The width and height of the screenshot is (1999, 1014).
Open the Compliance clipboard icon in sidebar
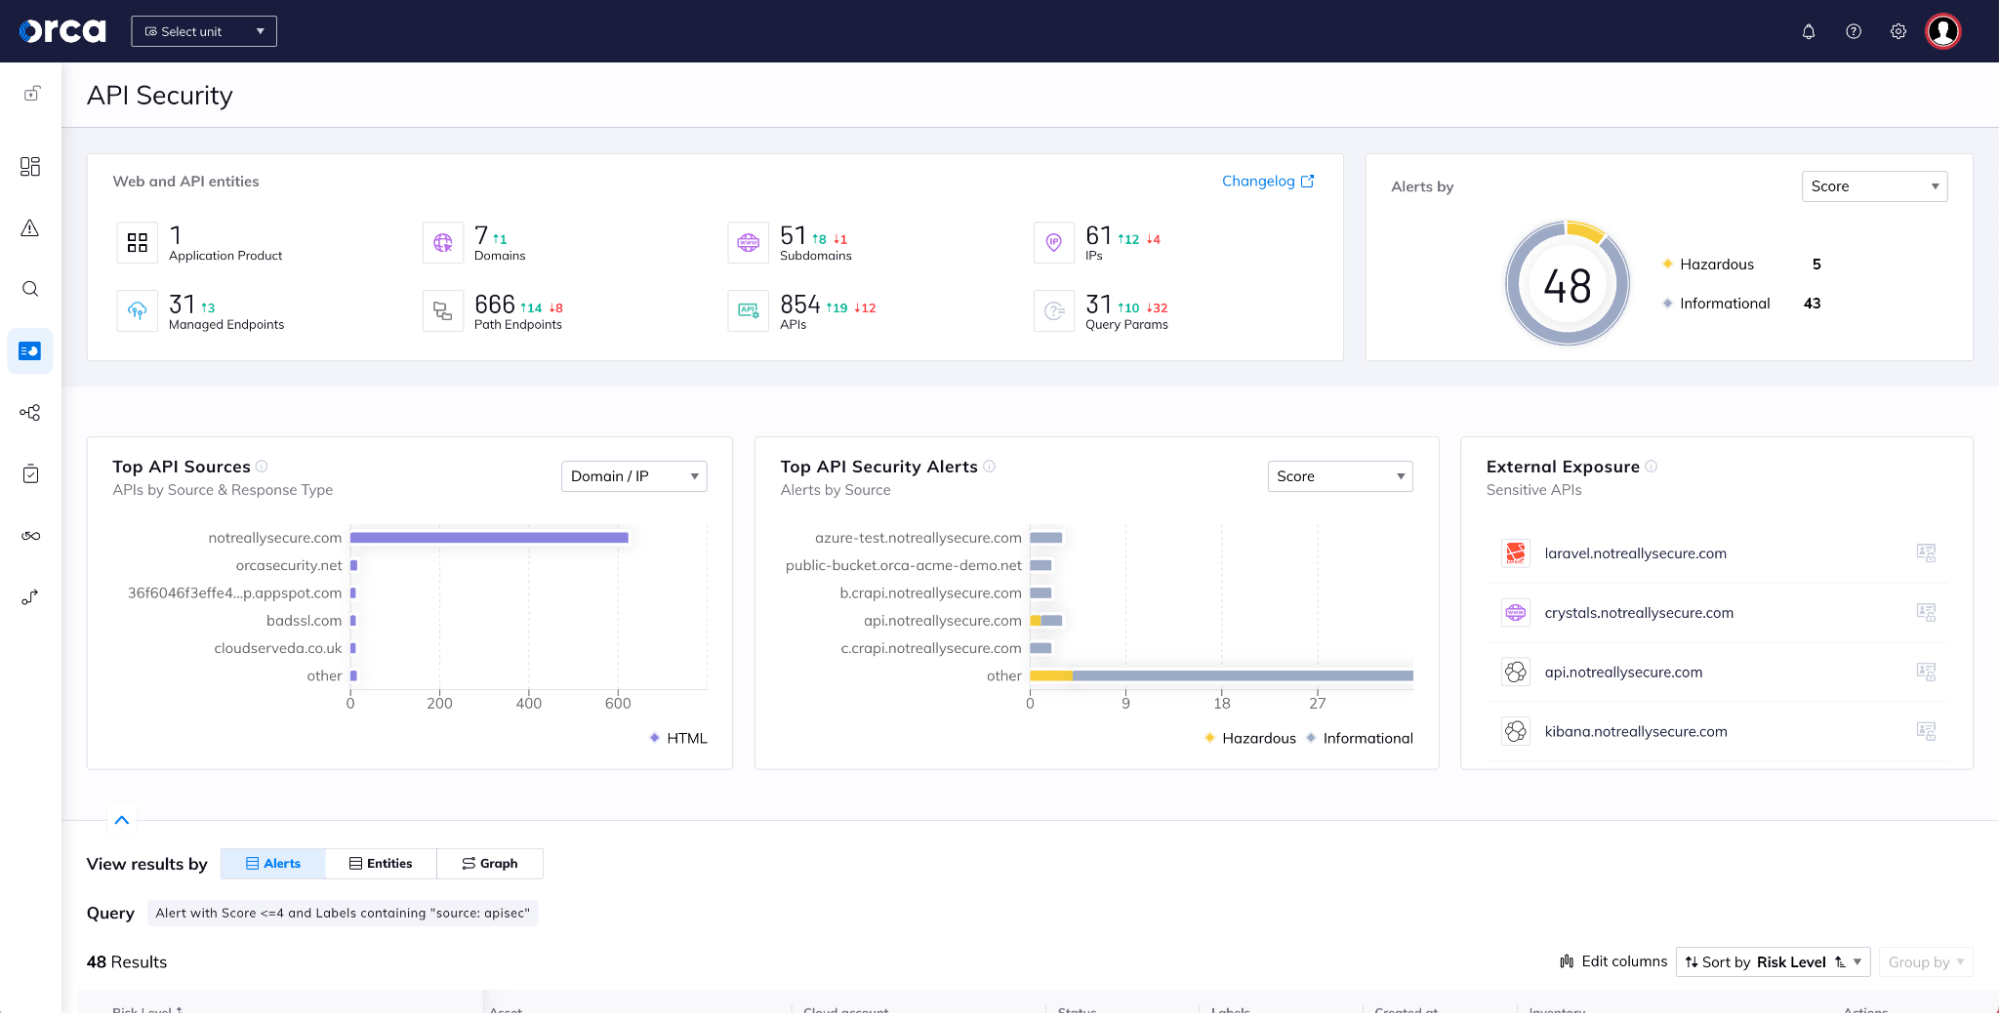30,473
